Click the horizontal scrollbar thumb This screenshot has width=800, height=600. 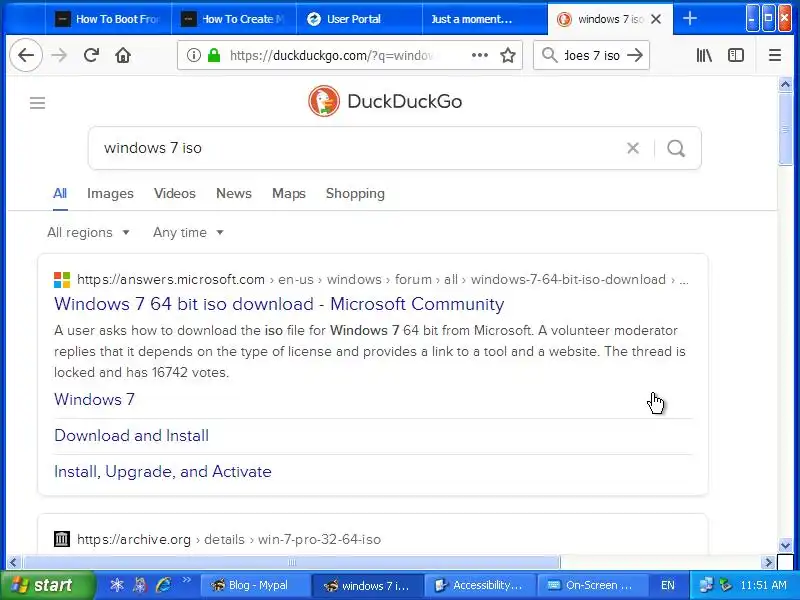[x=291, y=562]
